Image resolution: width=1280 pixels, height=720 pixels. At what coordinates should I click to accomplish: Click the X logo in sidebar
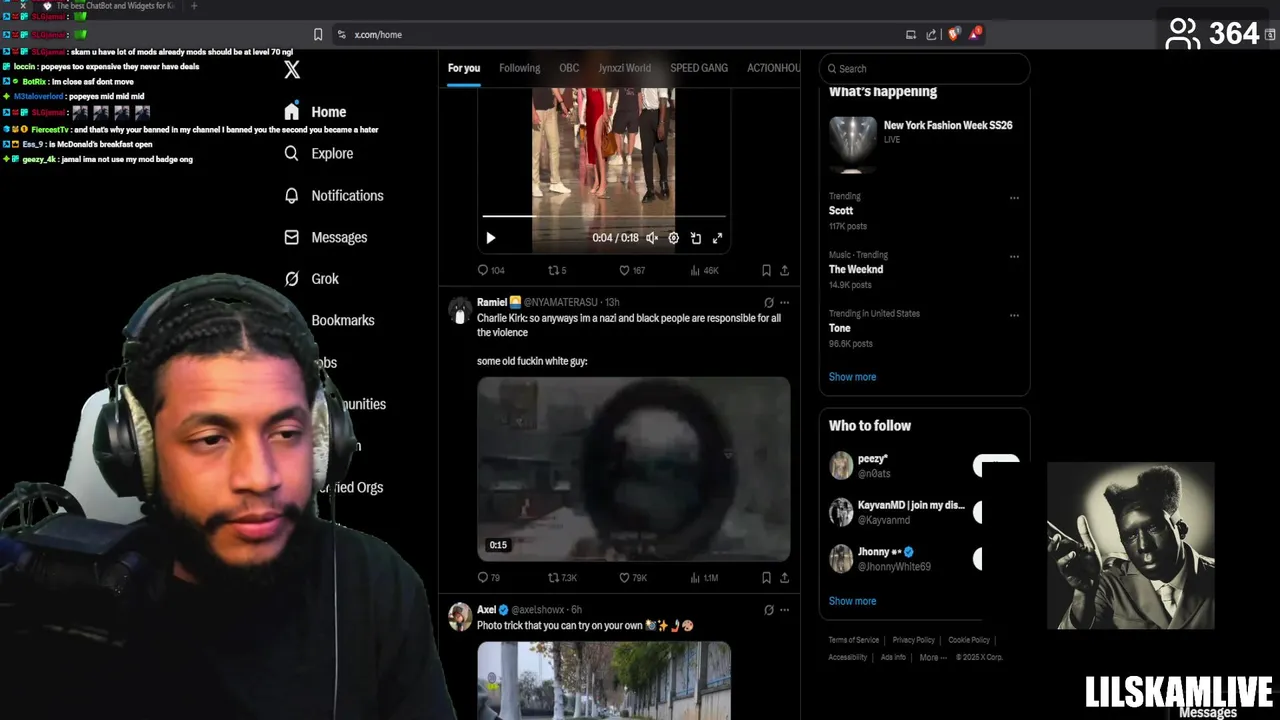[x=292, y=69]
